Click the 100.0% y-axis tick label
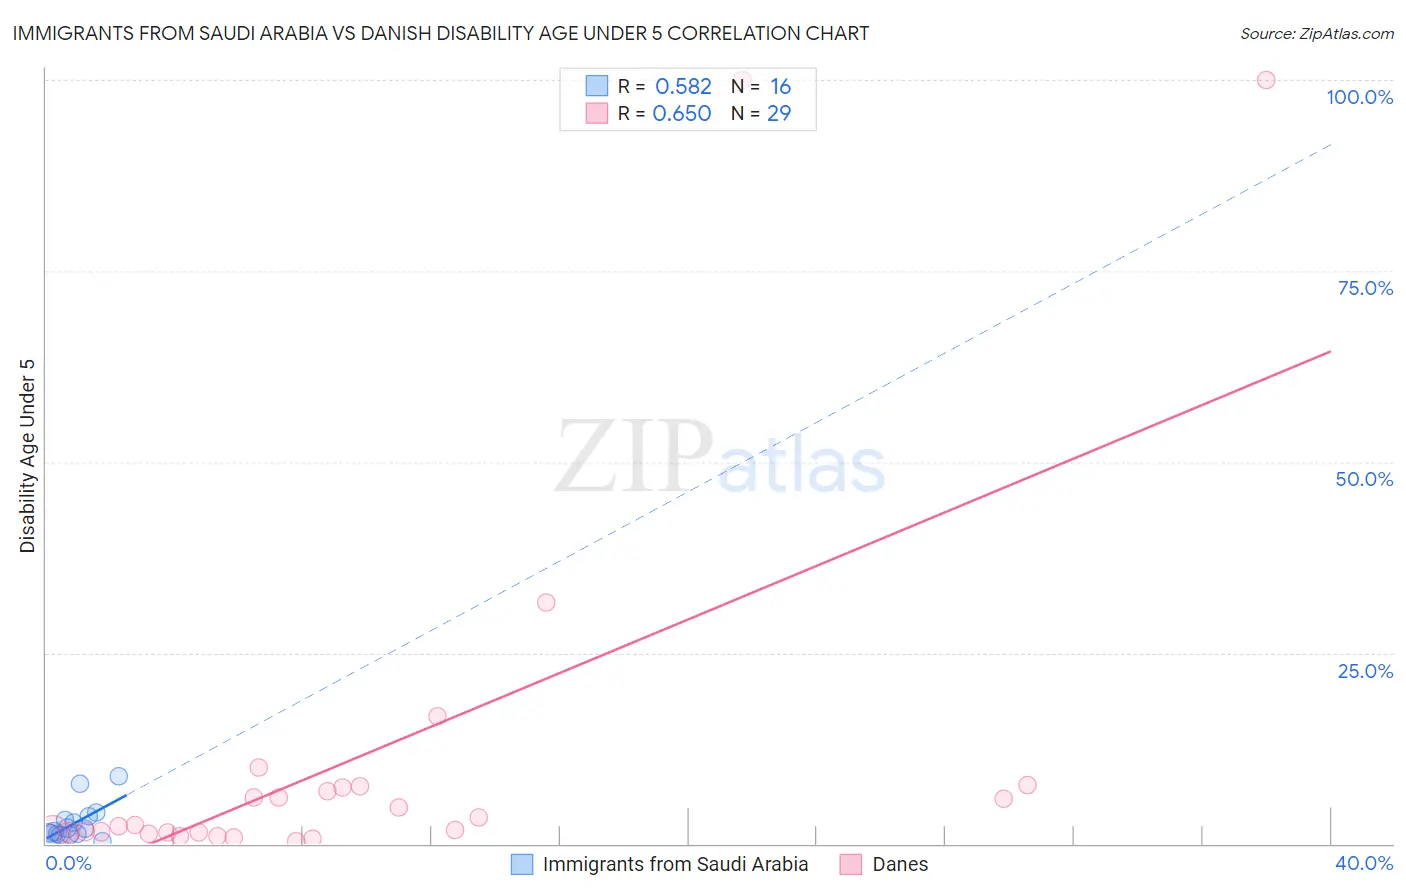 coord(1359,97)
